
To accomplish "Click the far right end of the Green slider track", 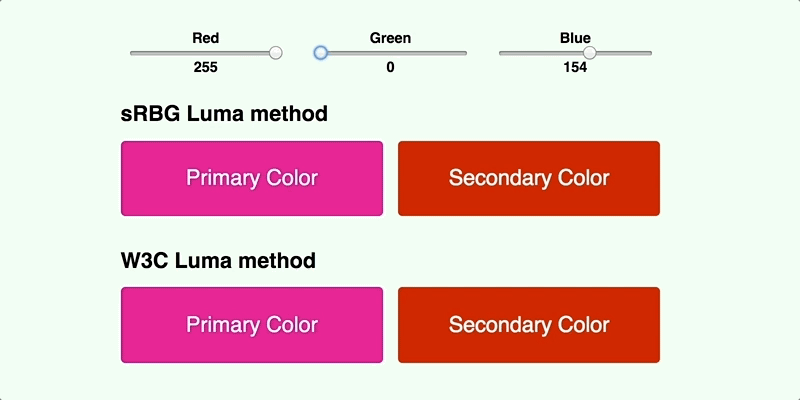I will [x=465, y=53].
